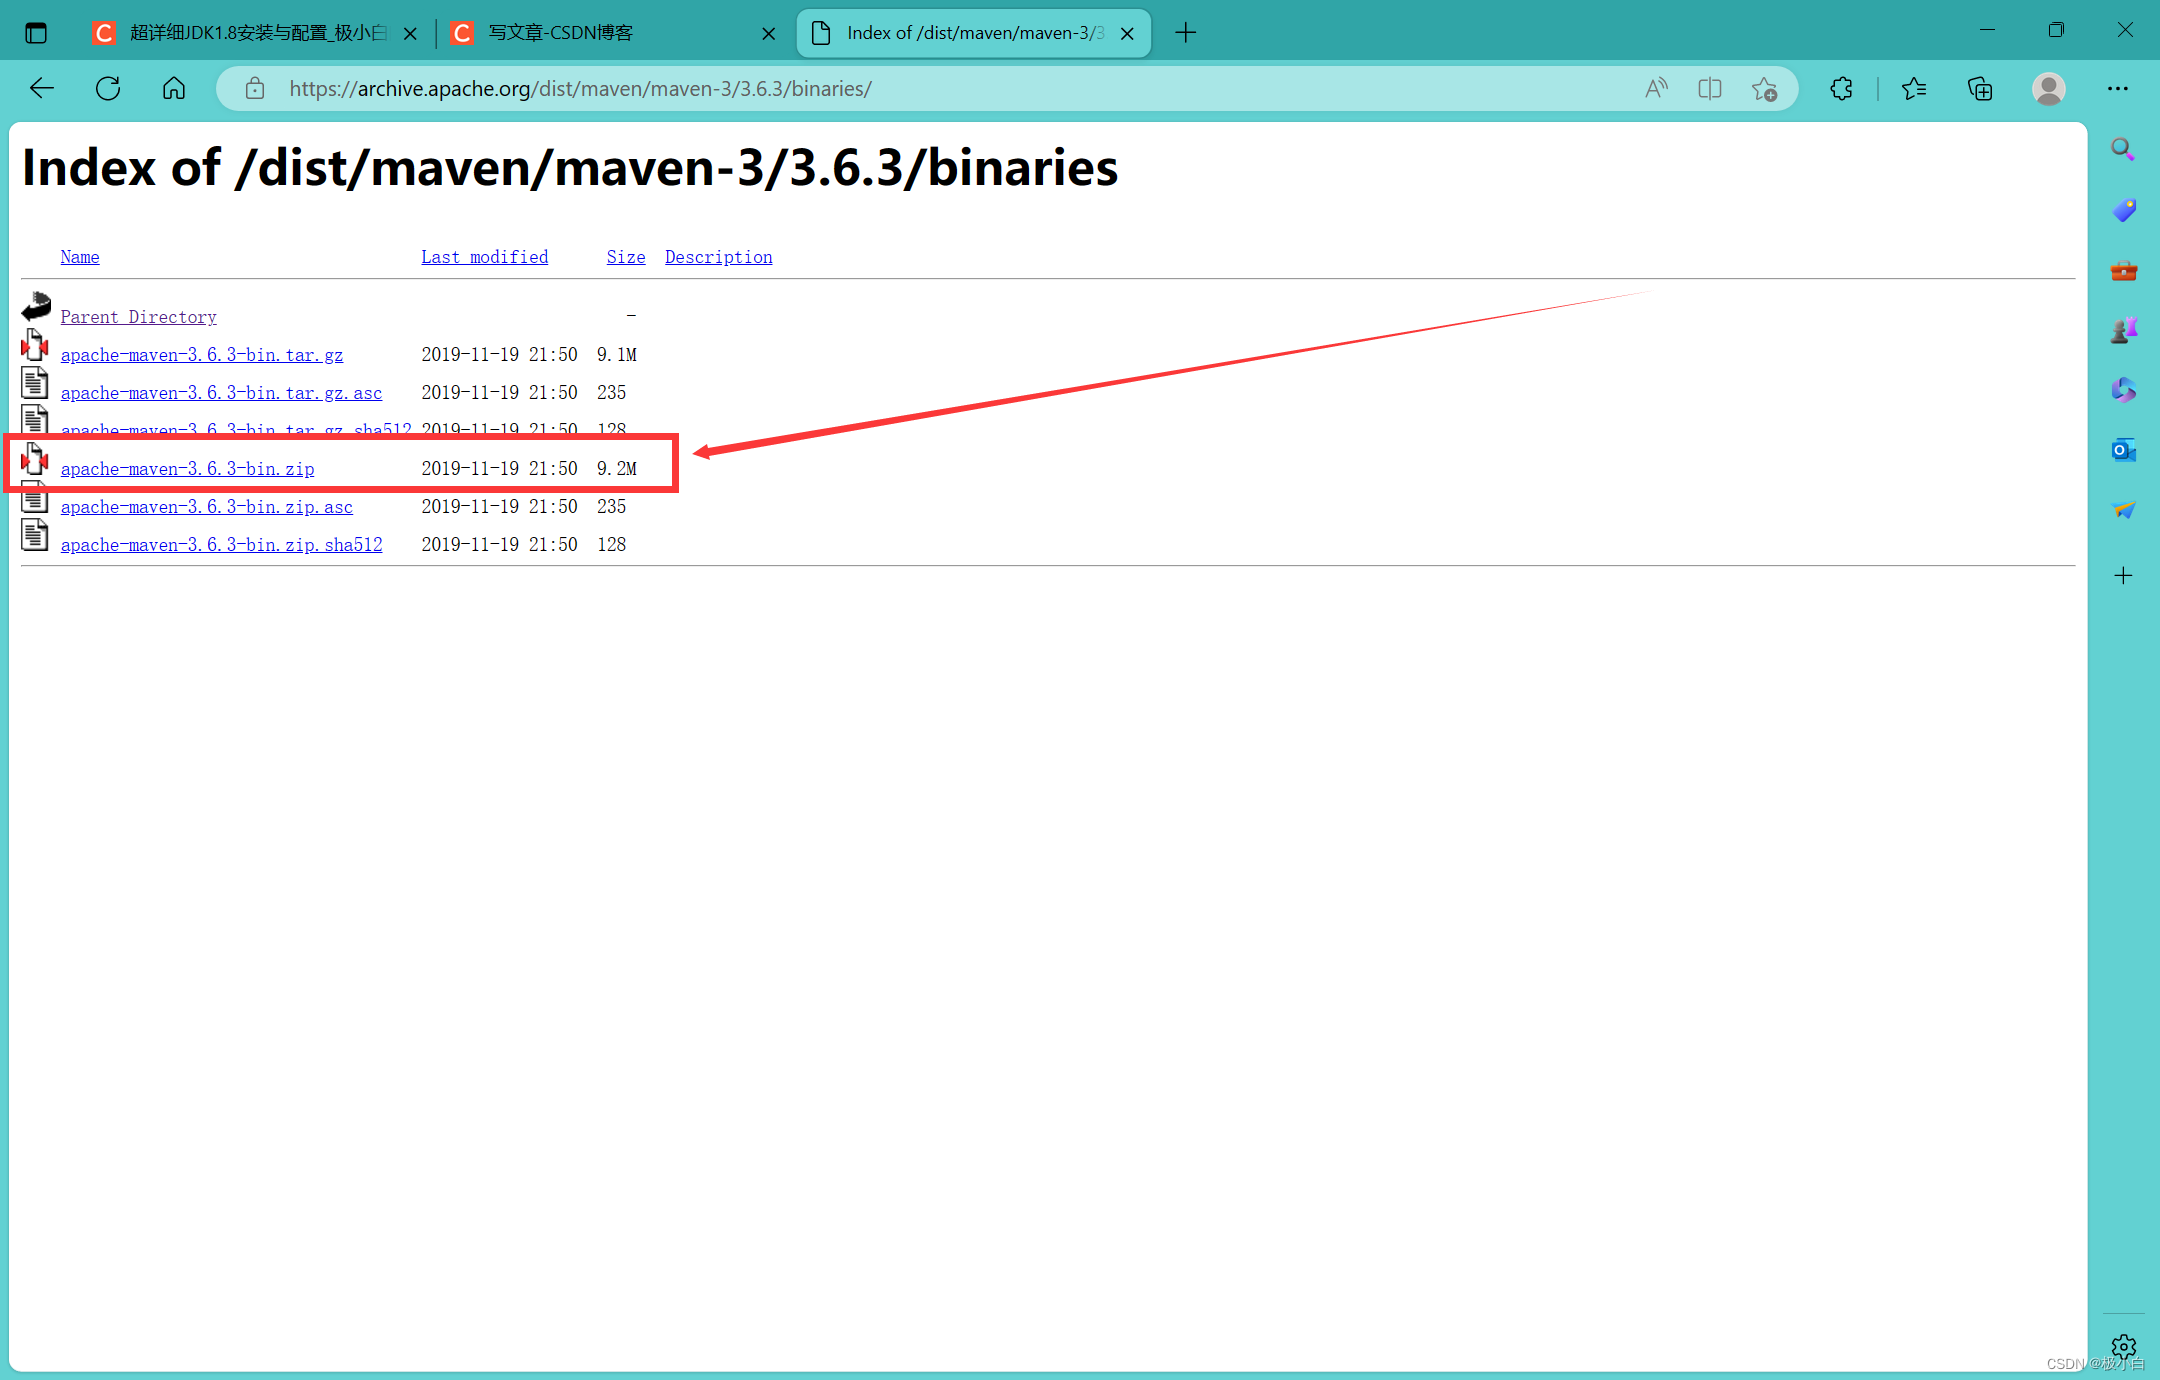Viewport: 2160px width, 1380px height.
Task: Open sidebar Games chess icon
Action: pos(2123,330)
